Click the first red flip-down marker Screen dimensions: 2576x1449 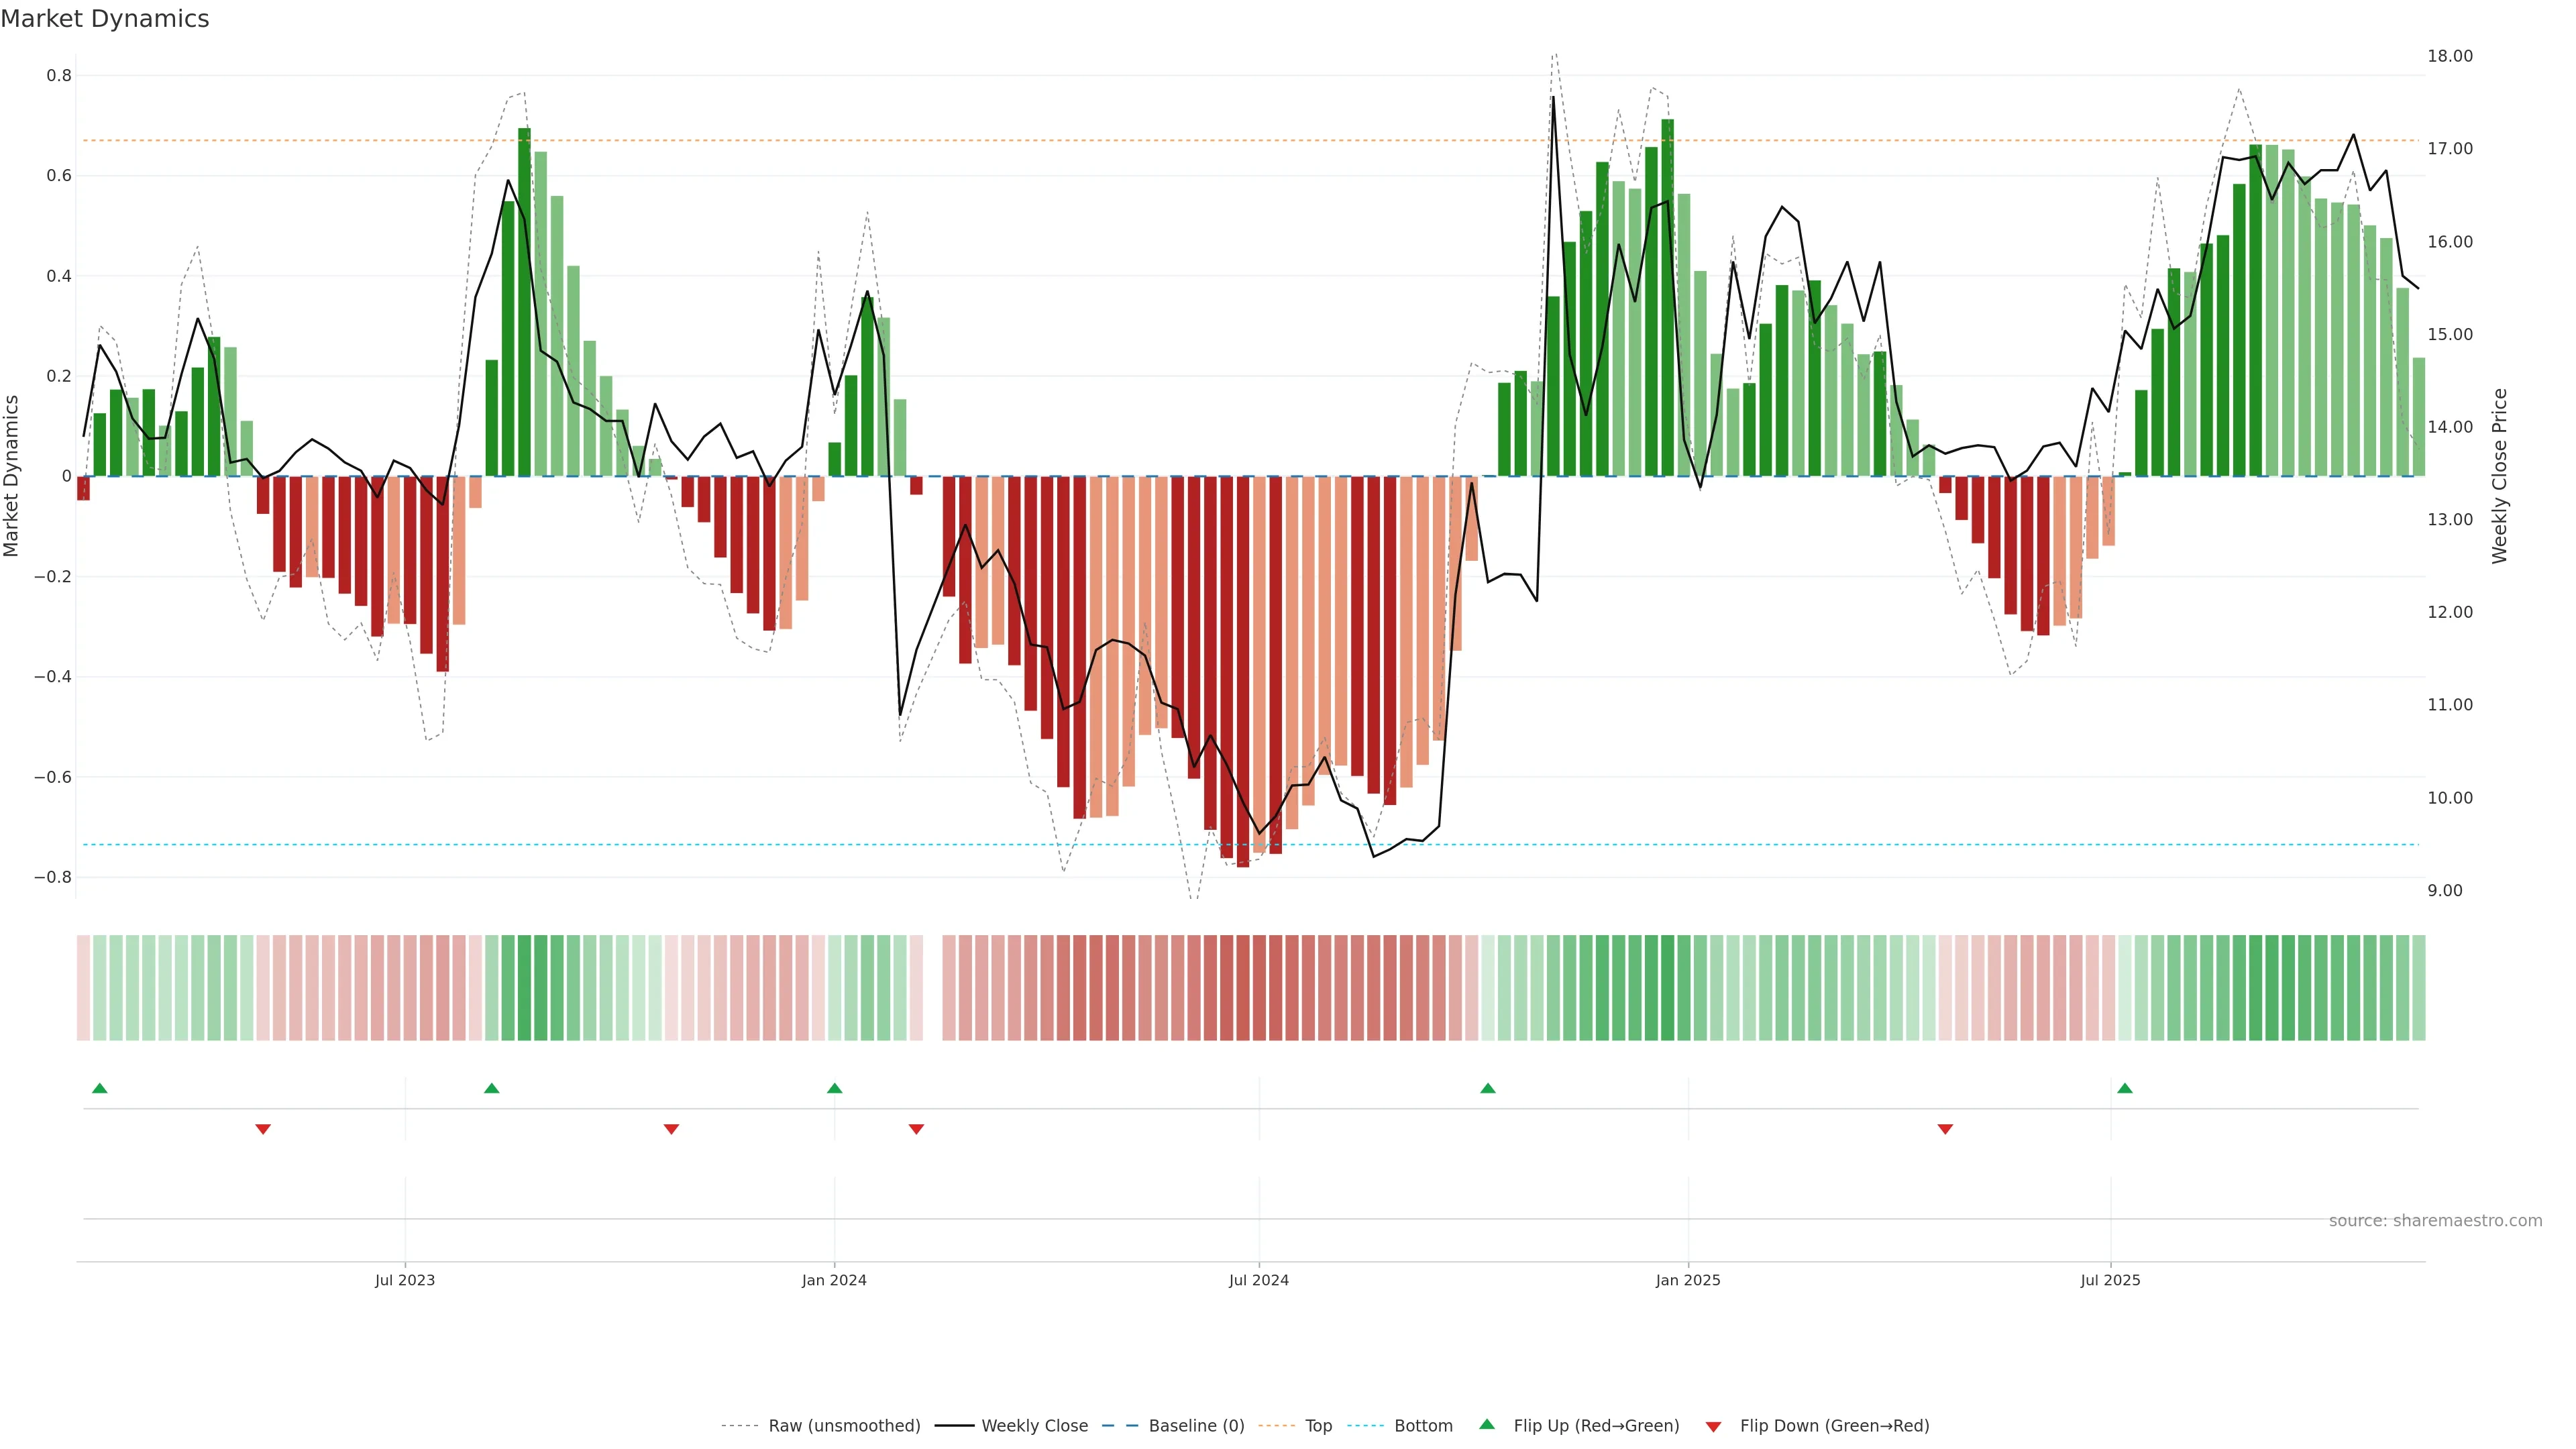coord(263,1129)
